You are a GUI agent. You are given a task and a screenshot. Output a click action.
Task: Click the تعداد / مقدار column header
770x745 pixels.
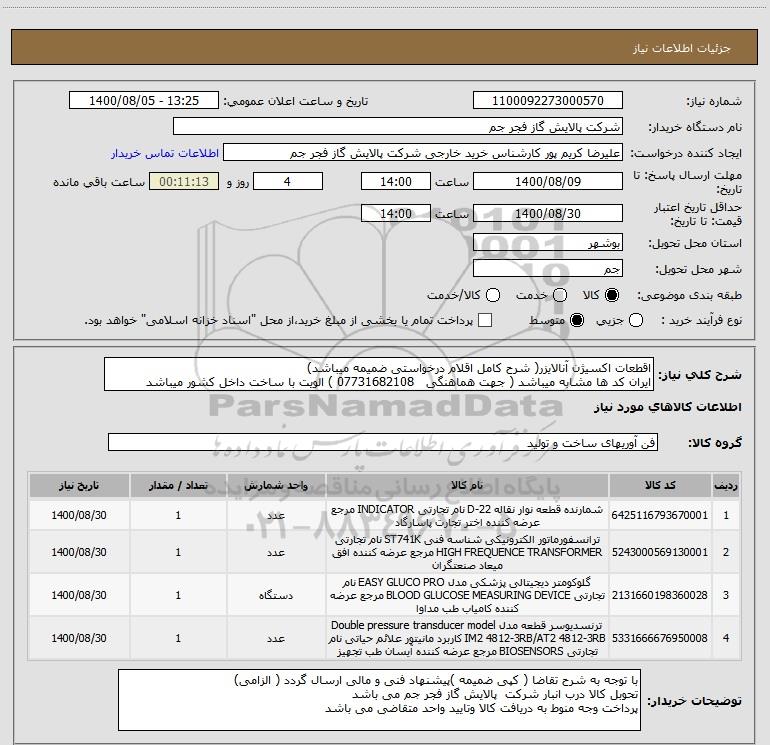[x=178, y=486]
